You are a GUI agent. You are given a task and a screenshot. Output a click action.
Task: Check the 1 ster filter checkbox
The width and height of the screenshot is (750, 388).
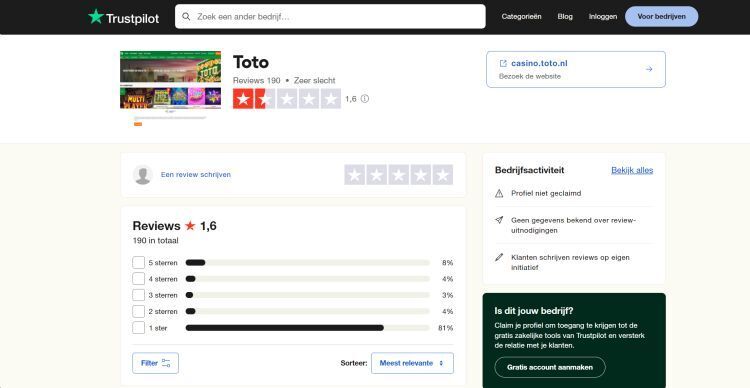click(x=139, y=328)
